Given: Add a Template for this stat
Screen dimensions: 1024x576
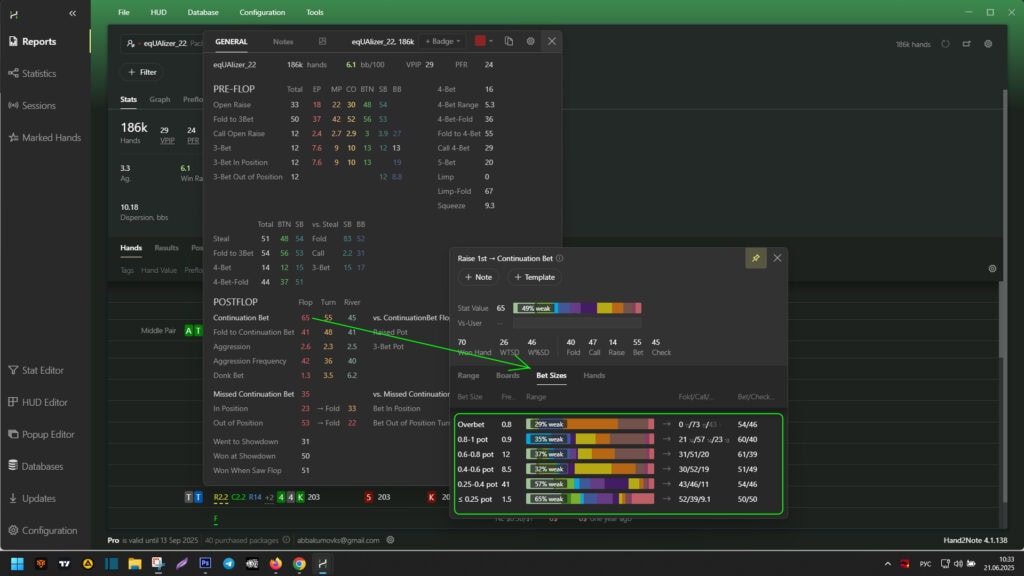Looking at the screenshot, I should click(x=535, y=277).
